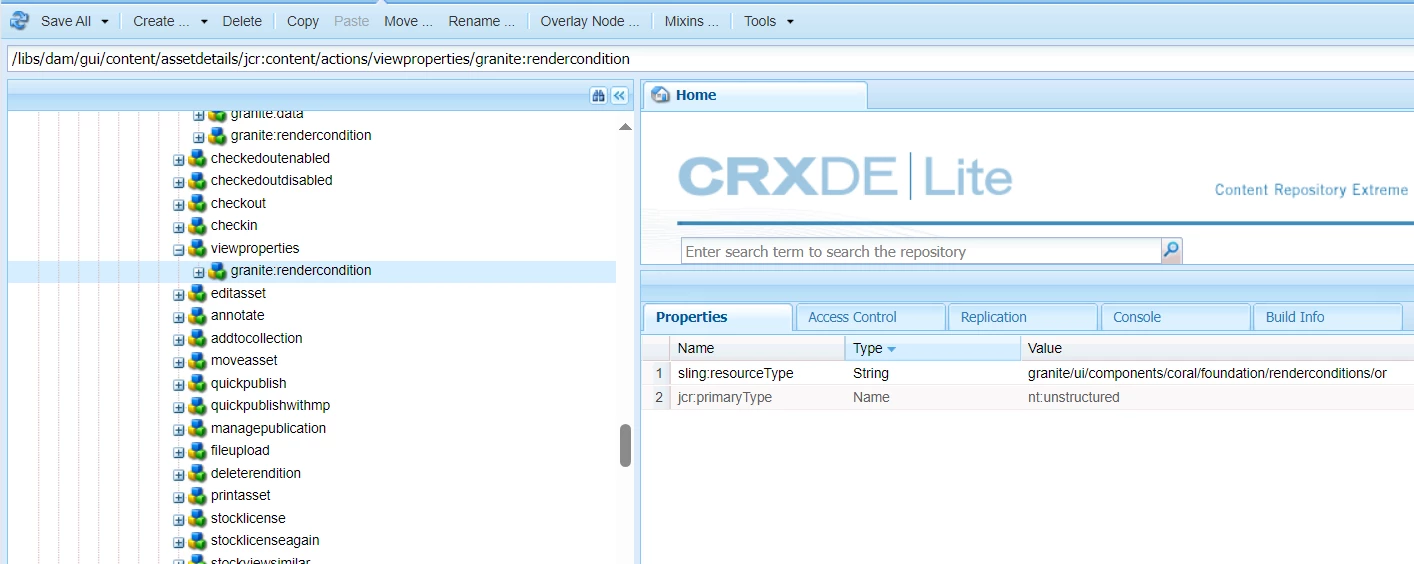The width and height of the screenshot is (1414, 564).
Task: Click the node icon beside stocklicense
Action: click(x=197, y=518)
